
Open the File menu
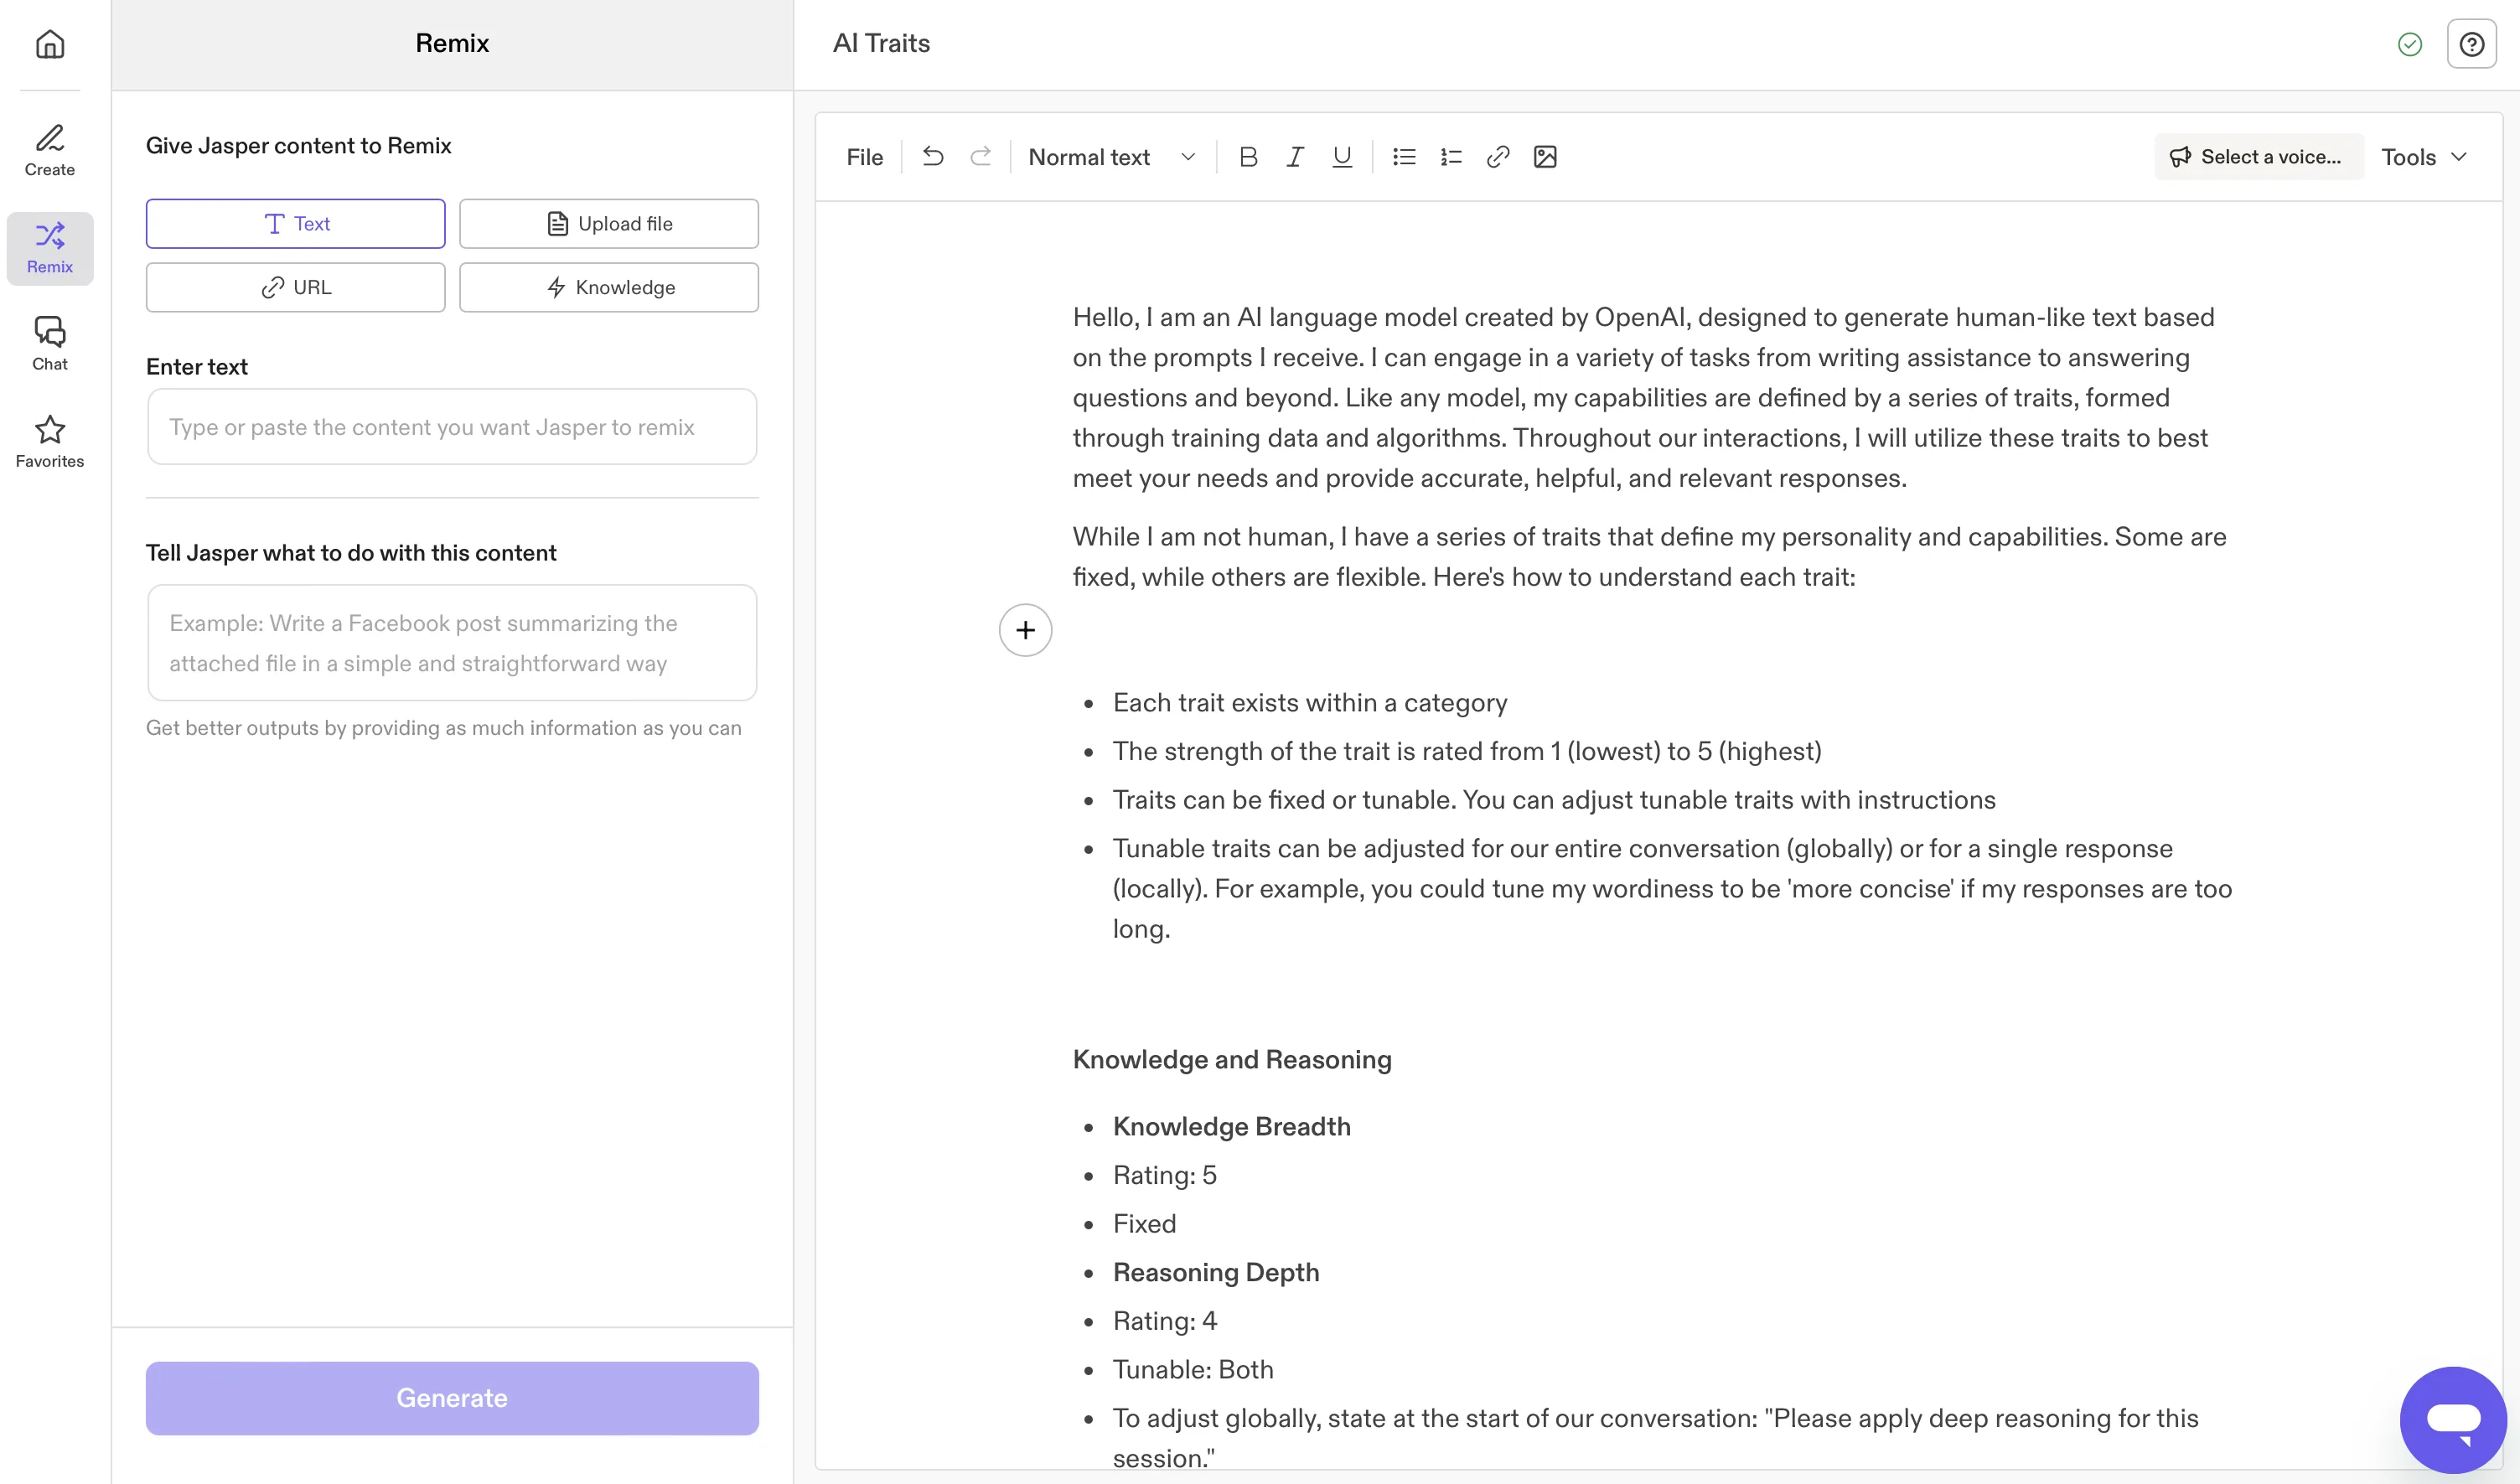coord(864,157)
